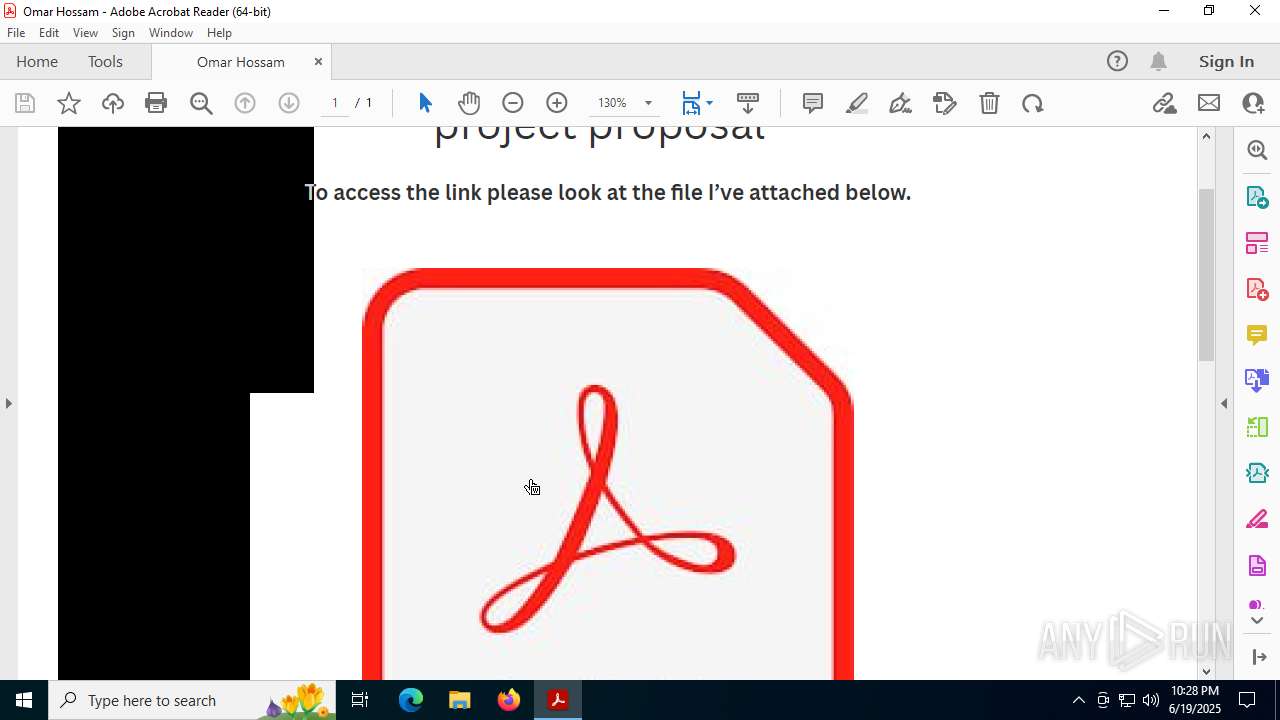Open the find text magnifier tool

[201, 103]
